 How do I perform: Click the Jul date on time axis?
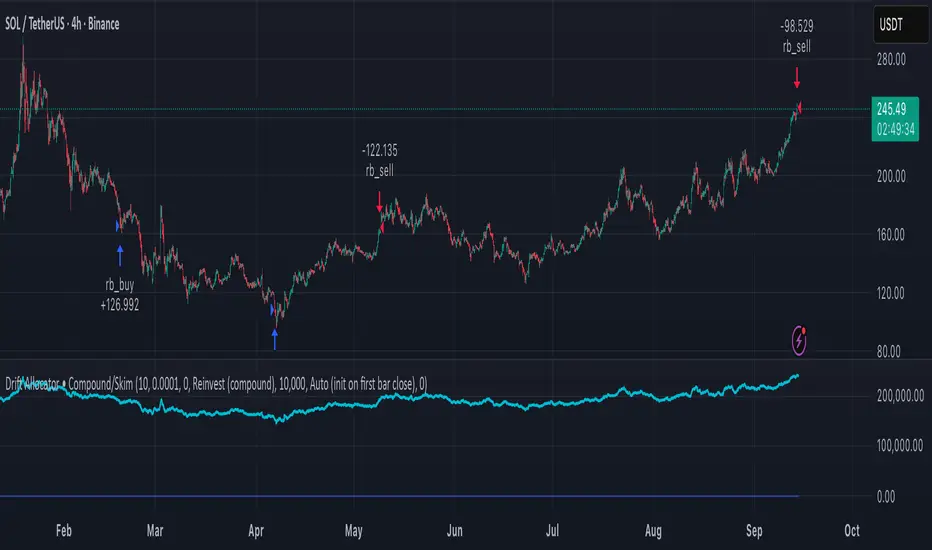(x=552, y=530)
